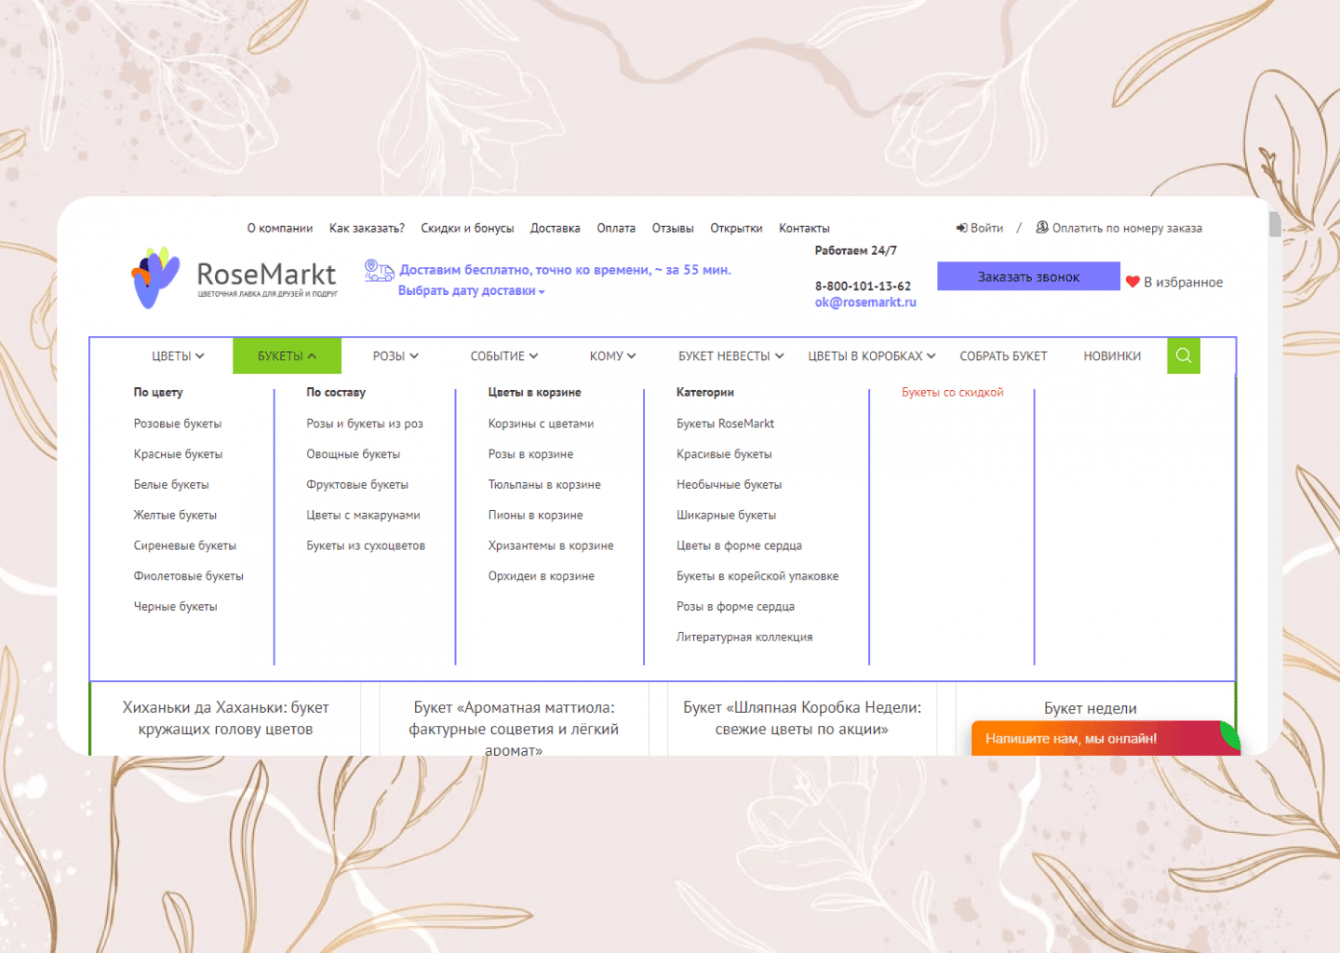Open Как заказать? page
The height and width of the screenshot is (953, 1340).
click(367, 228)
